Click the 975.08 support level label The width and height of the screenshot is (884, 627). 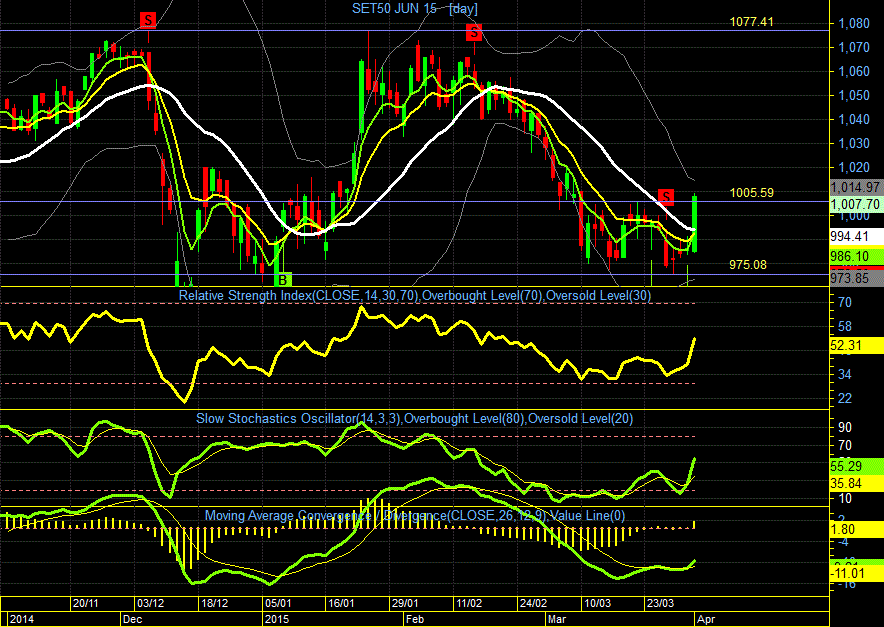748,264
